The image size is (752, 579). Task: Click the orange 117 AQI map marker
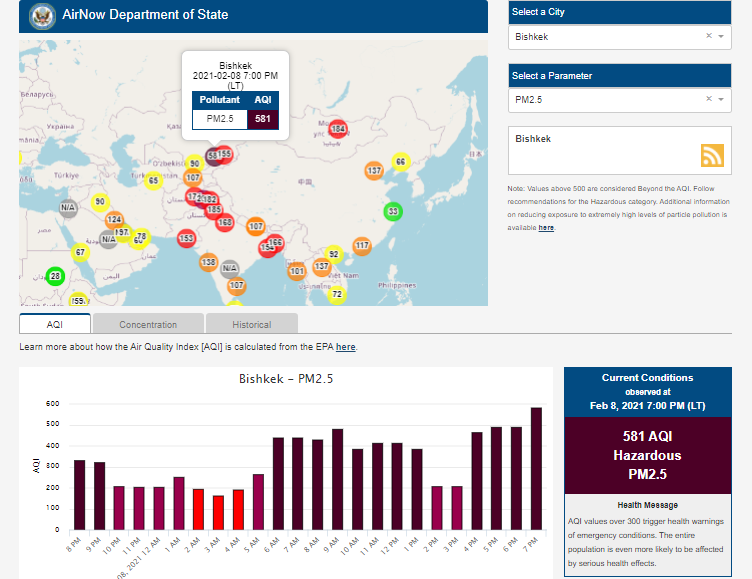click(x=361, y=245)
